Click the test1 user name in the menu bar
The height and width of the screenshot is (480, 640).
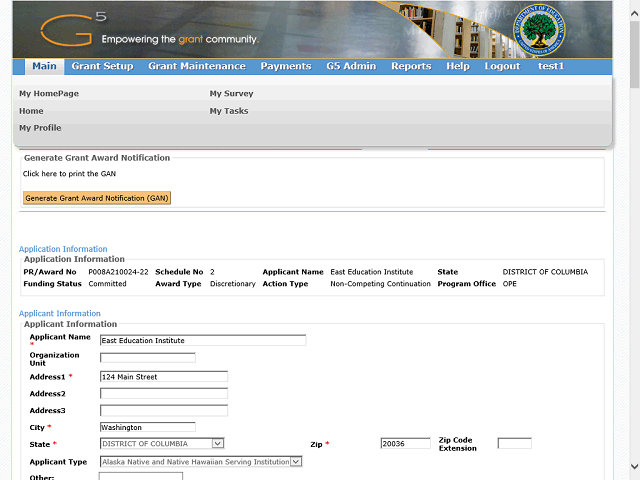tap(551, 66)
